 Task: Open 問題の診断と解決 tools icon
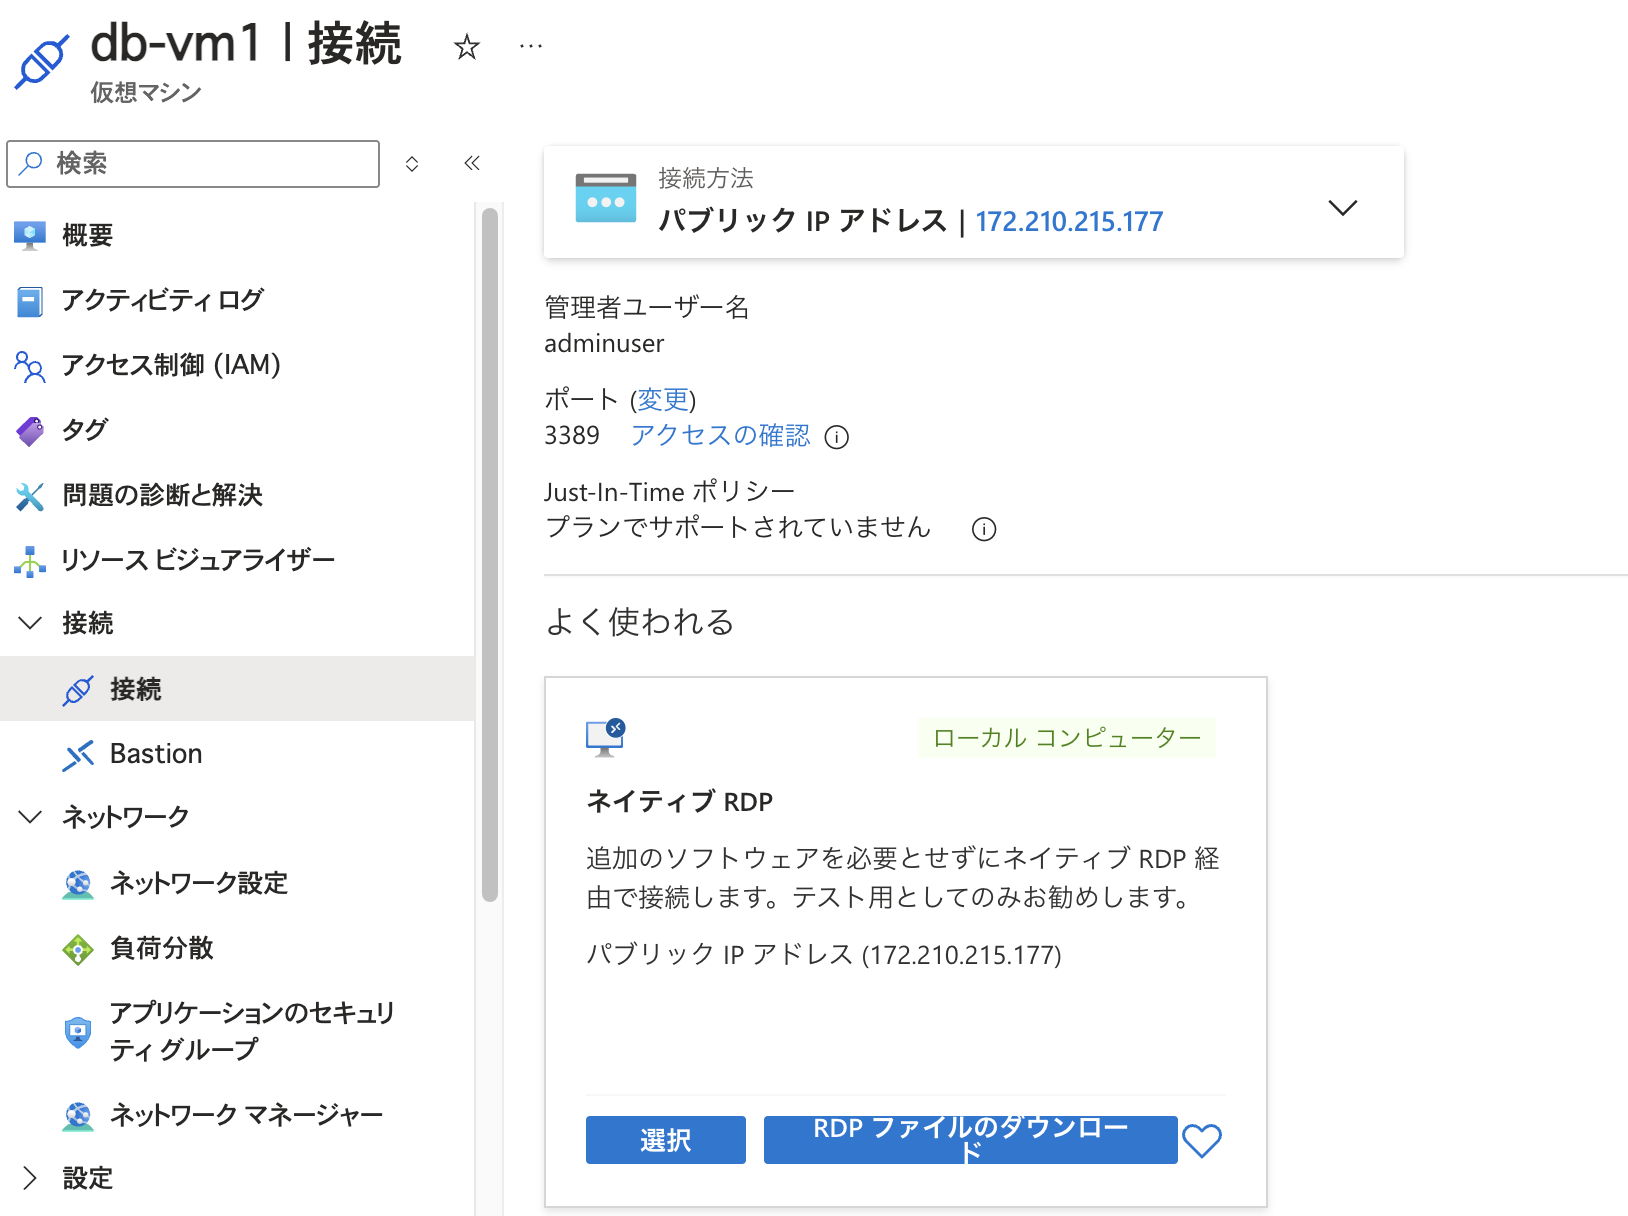pos(30,495)
